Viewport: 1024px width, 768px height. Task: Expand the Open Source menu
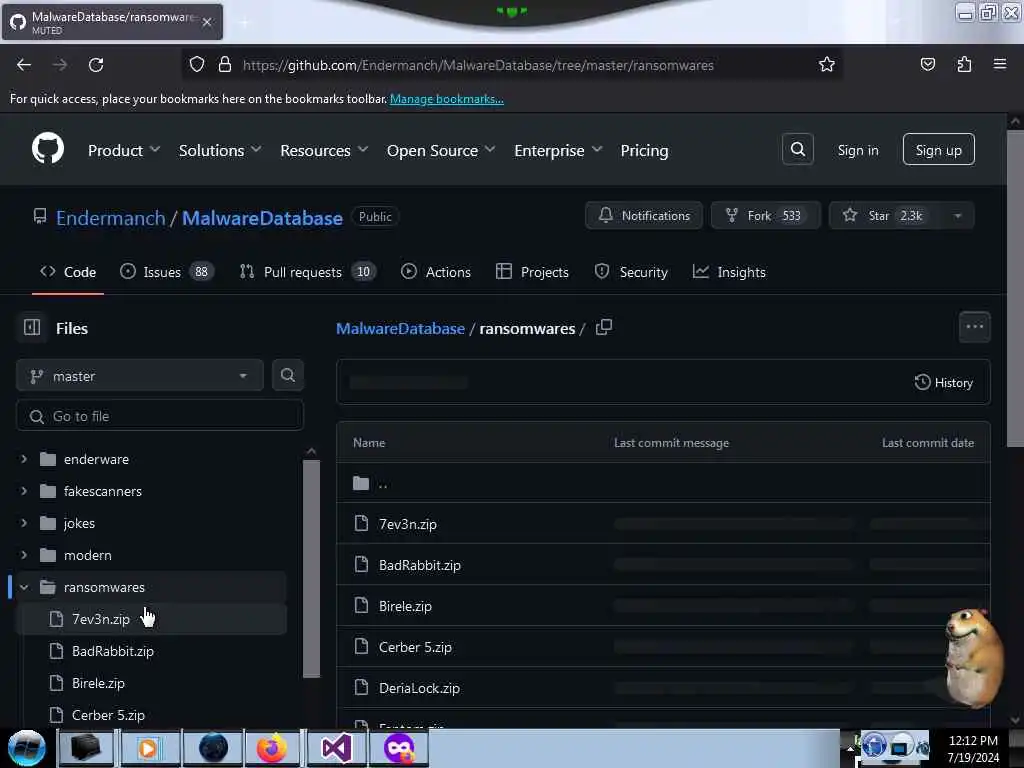click(441, 150)
